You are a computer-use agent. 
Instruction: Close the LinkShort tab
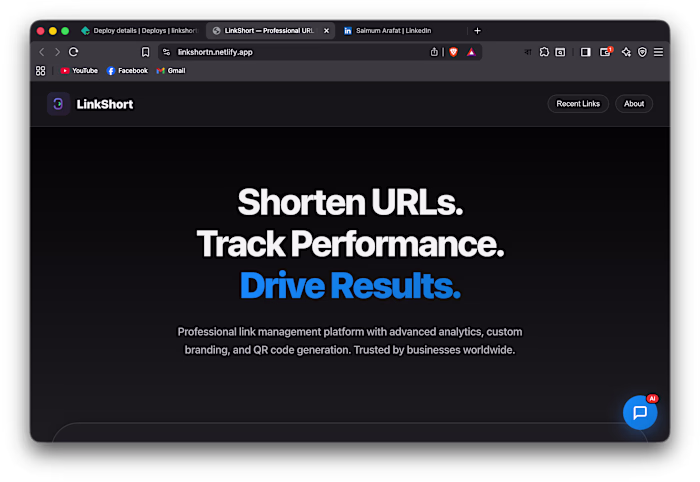(326, 30)
